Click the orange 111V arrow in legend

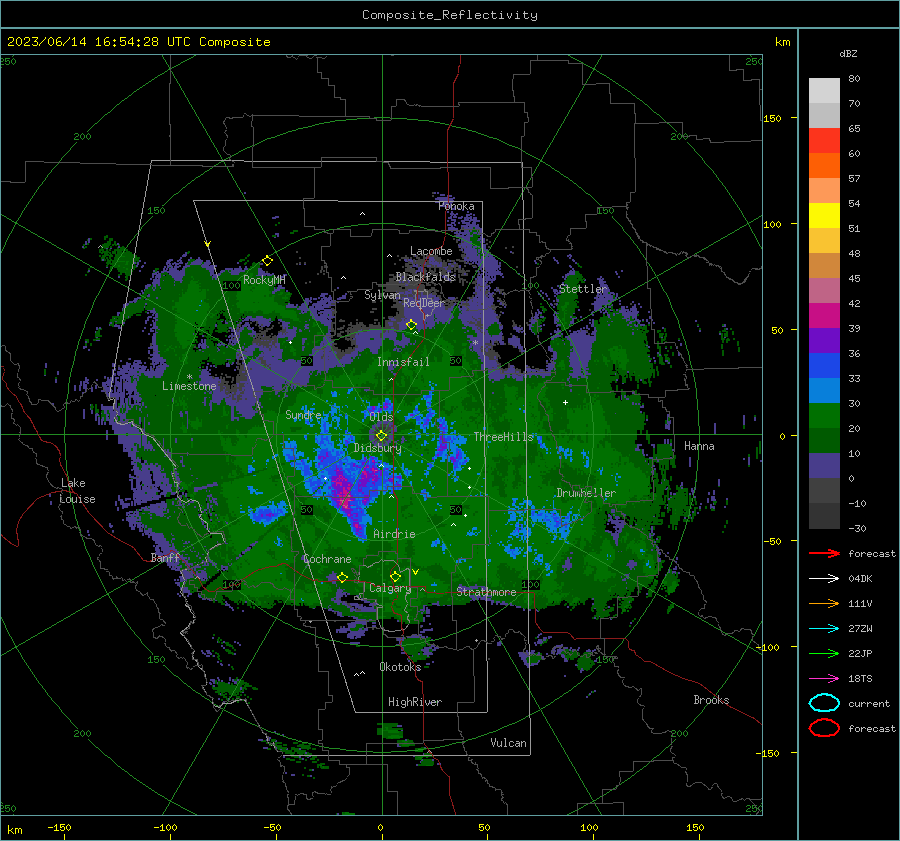click(824, 603)
